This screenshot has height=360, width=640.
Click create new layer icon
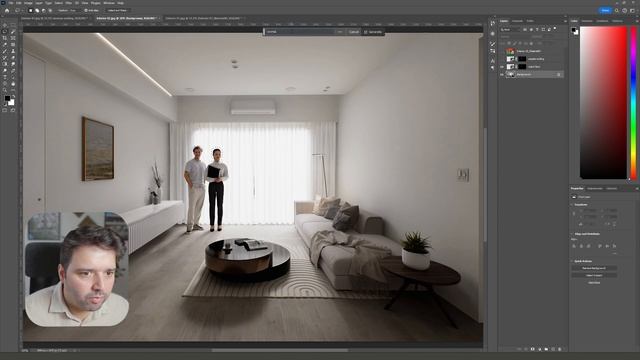pyautogui.click(x=553, y=349)
